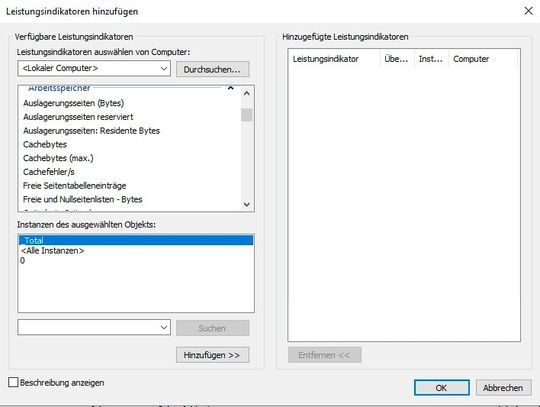The height and width of the screenshot is (407, 540).
Task: Open the instance search combo box
Action: [x=94, y=327]
